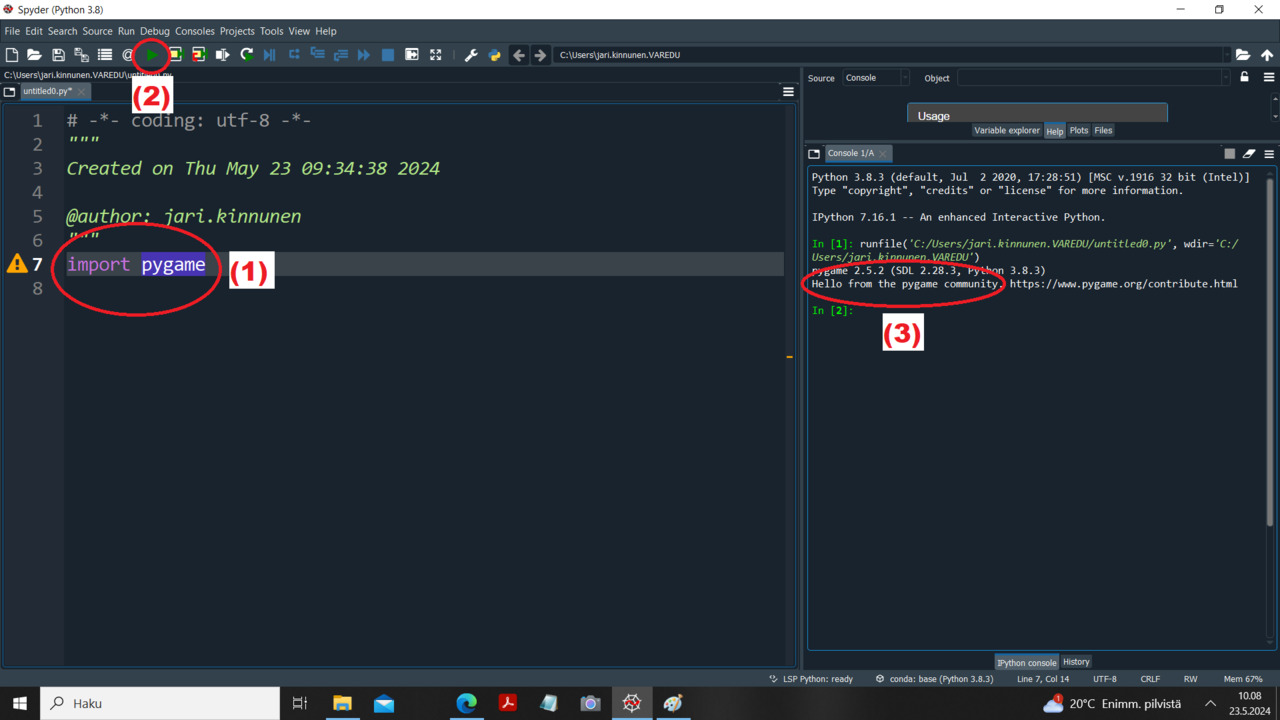Viewport: 1280px width, 720px height.
Task: Open the editor pane hamburger options menu
Action: click(x=788, y=91)
